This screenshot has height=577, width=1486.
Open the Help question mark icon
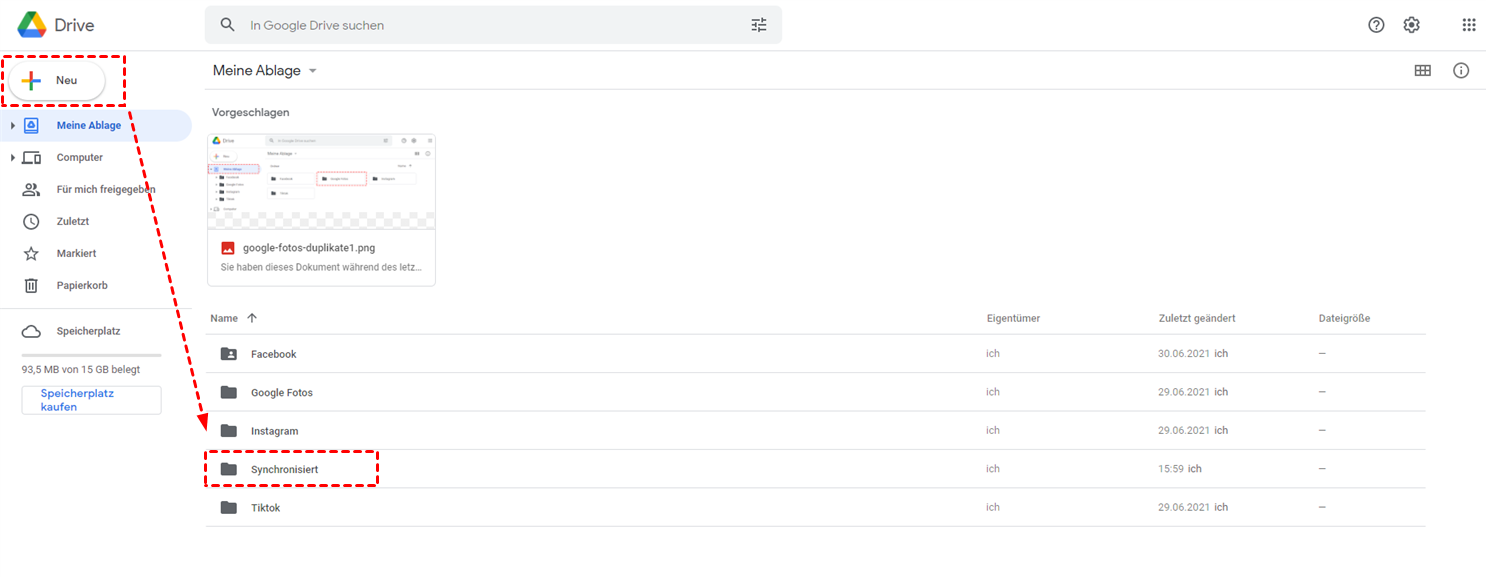[x=1376, y=25]
